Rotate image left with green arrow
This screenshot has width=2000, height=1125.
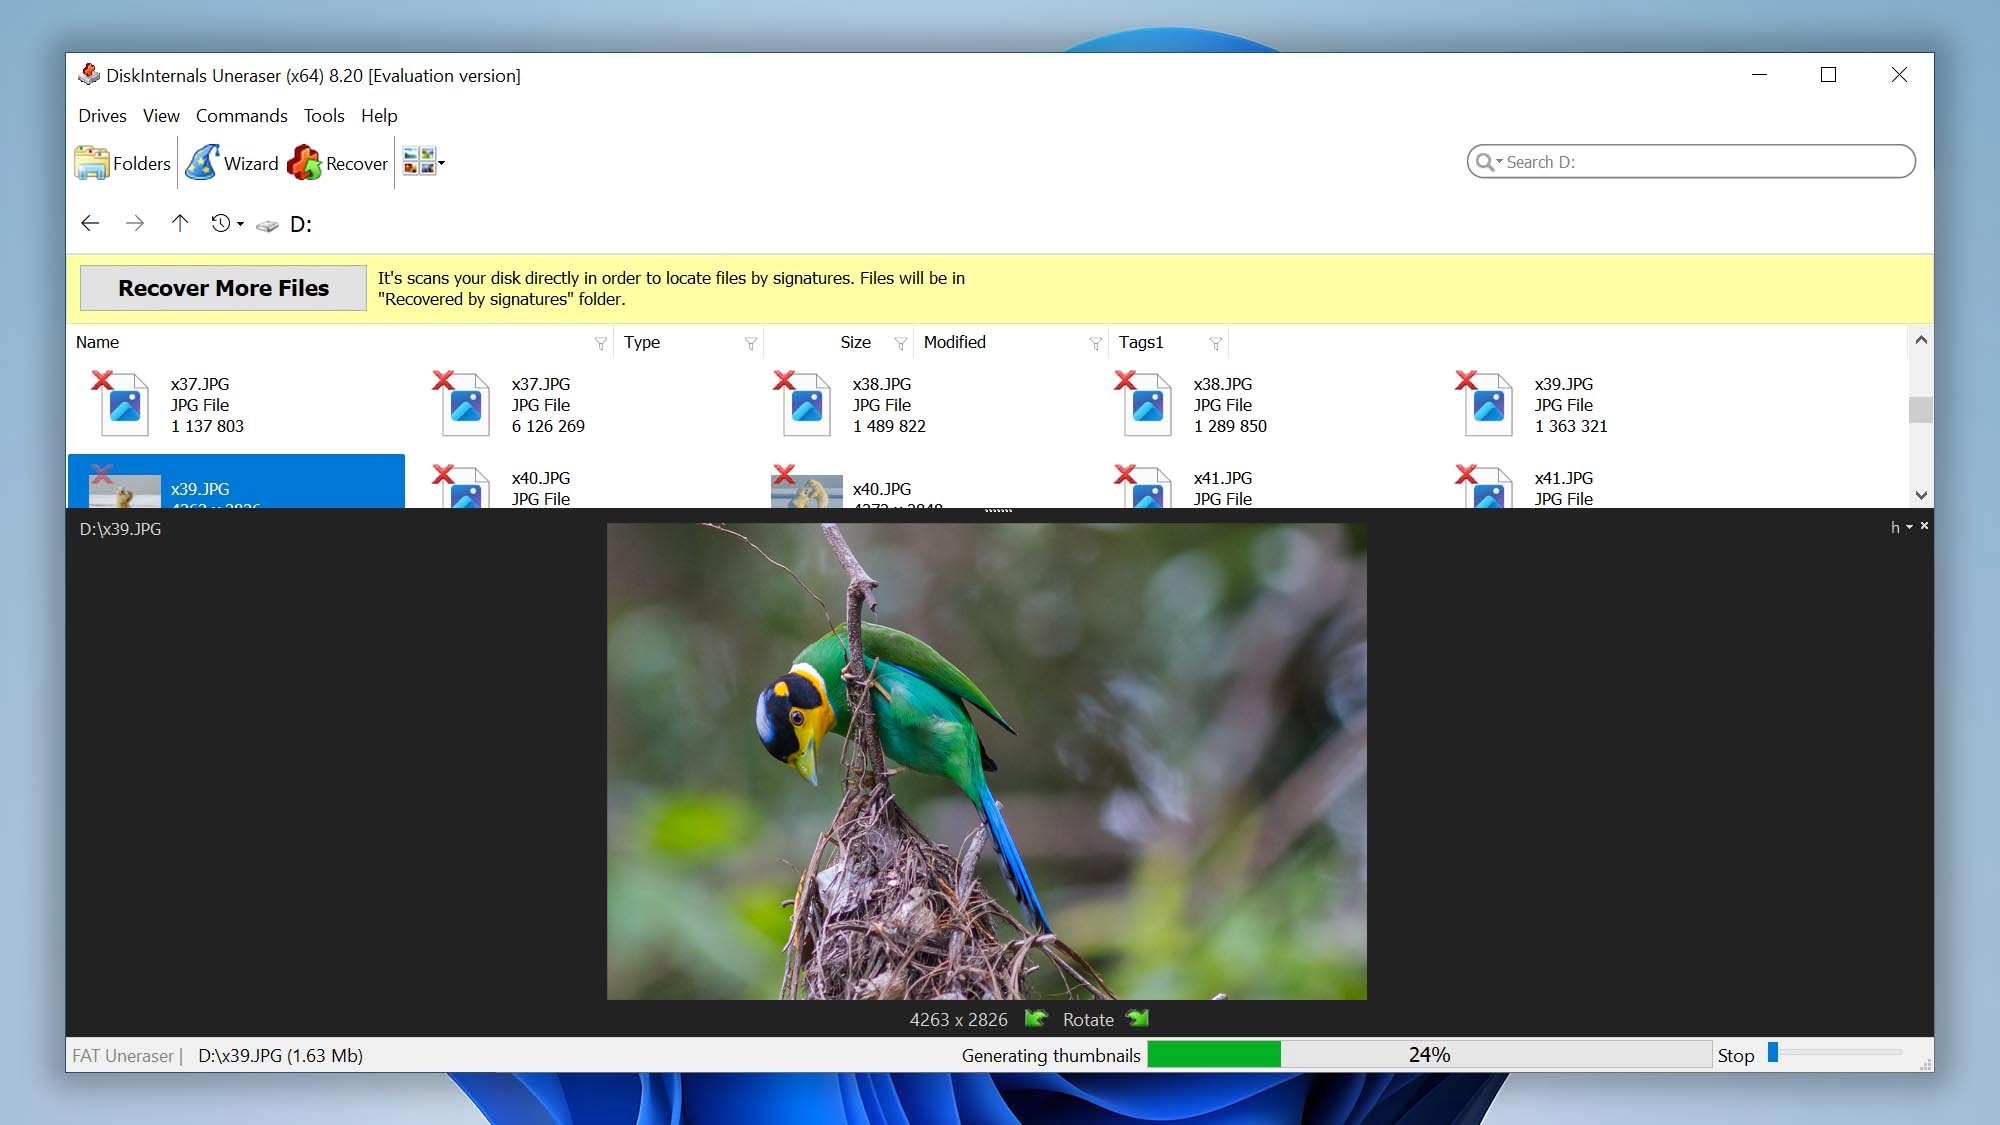tap(1036, 1019)
